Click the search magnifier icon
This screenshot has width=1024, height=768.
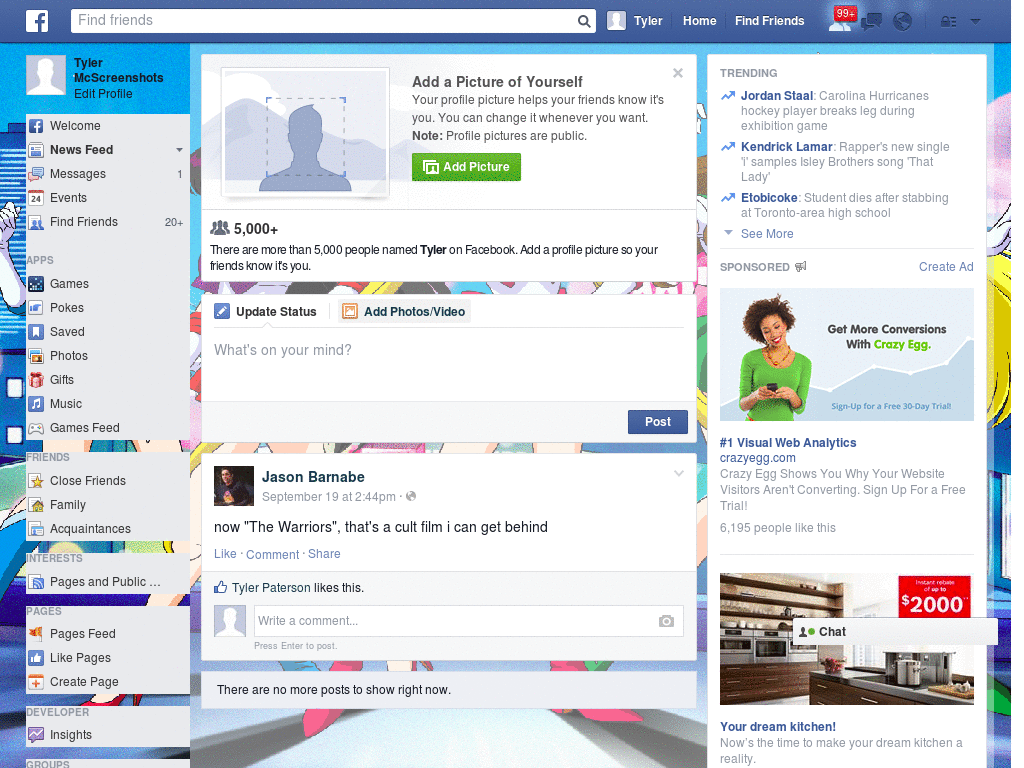584,22
